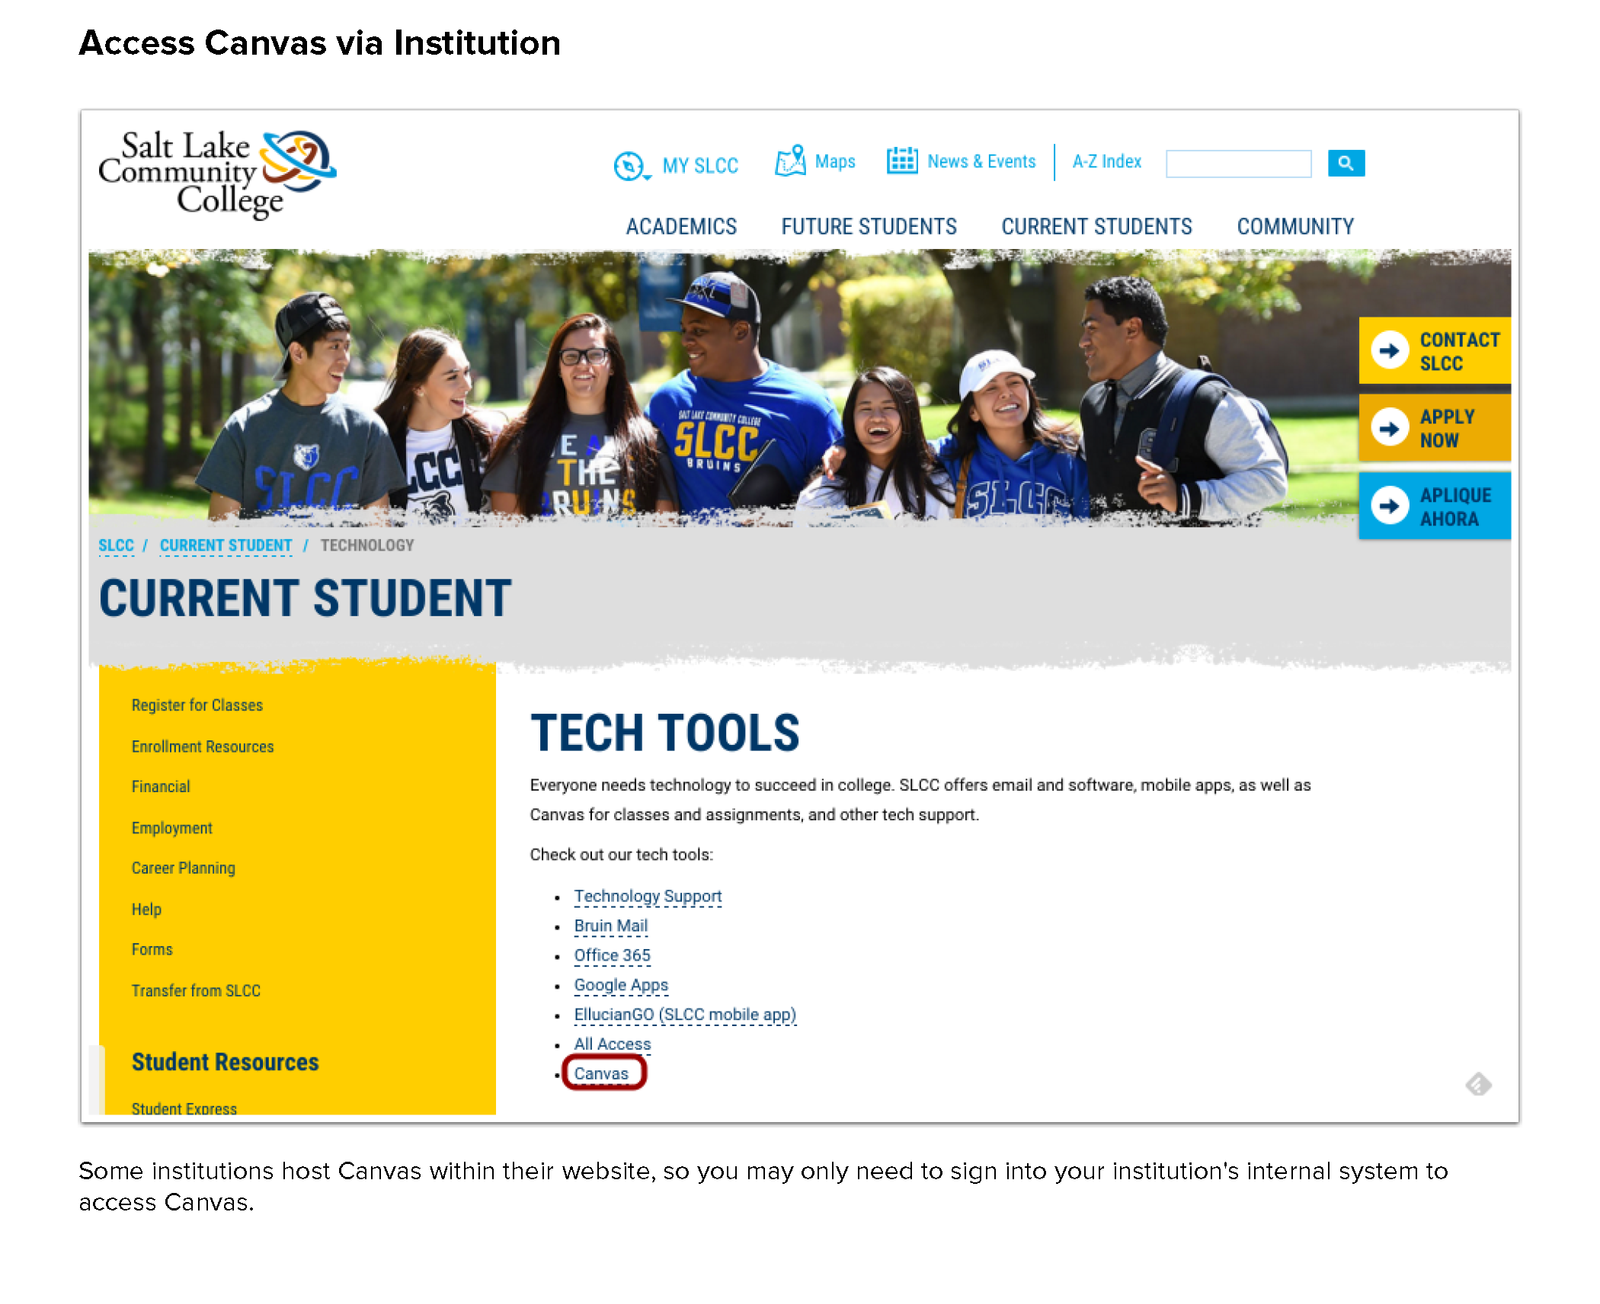This screenshot has height=1304, width=1600.
Task: Open the FUTURE STUDENTS menu
Action: (869, 227)
